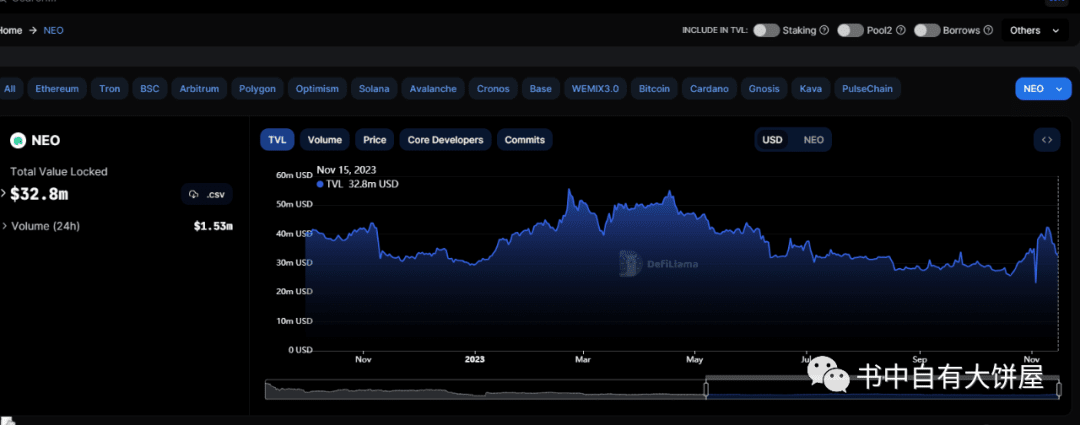Expand the Total Value Locked row
Screen dimensions: 1080x425
[x=3, y=194]
